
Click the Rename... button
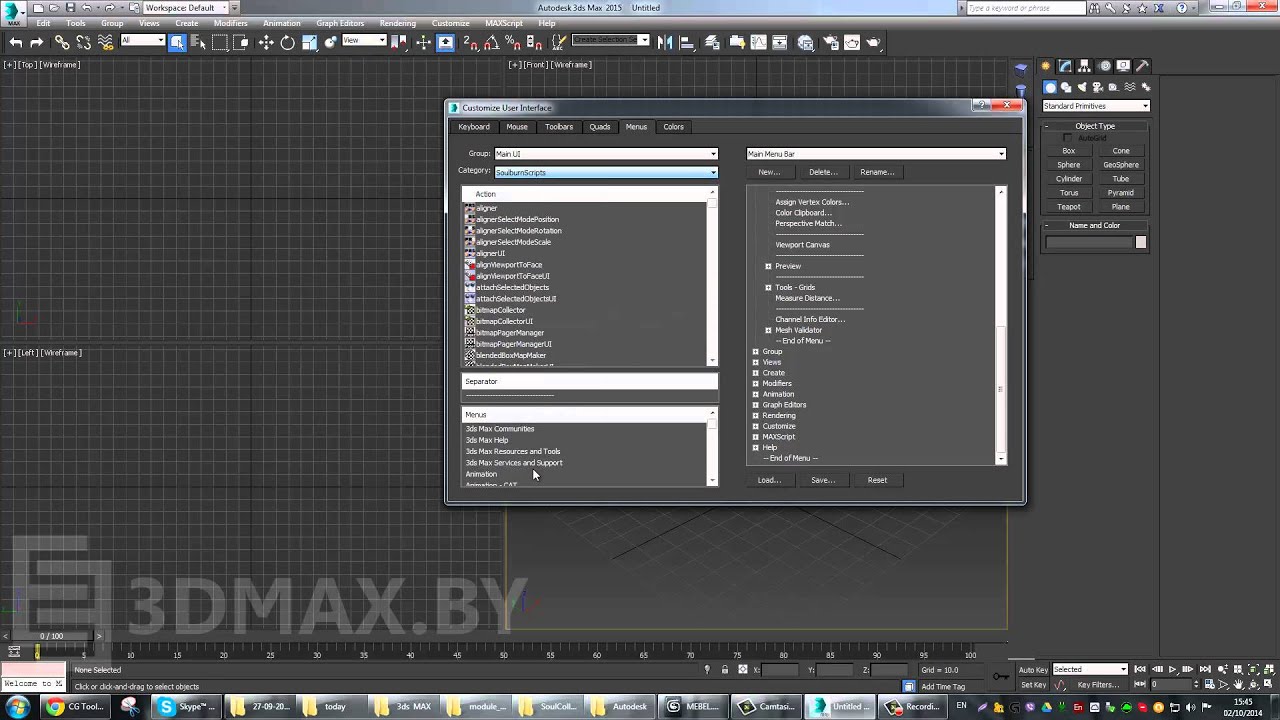click(877, 172)
